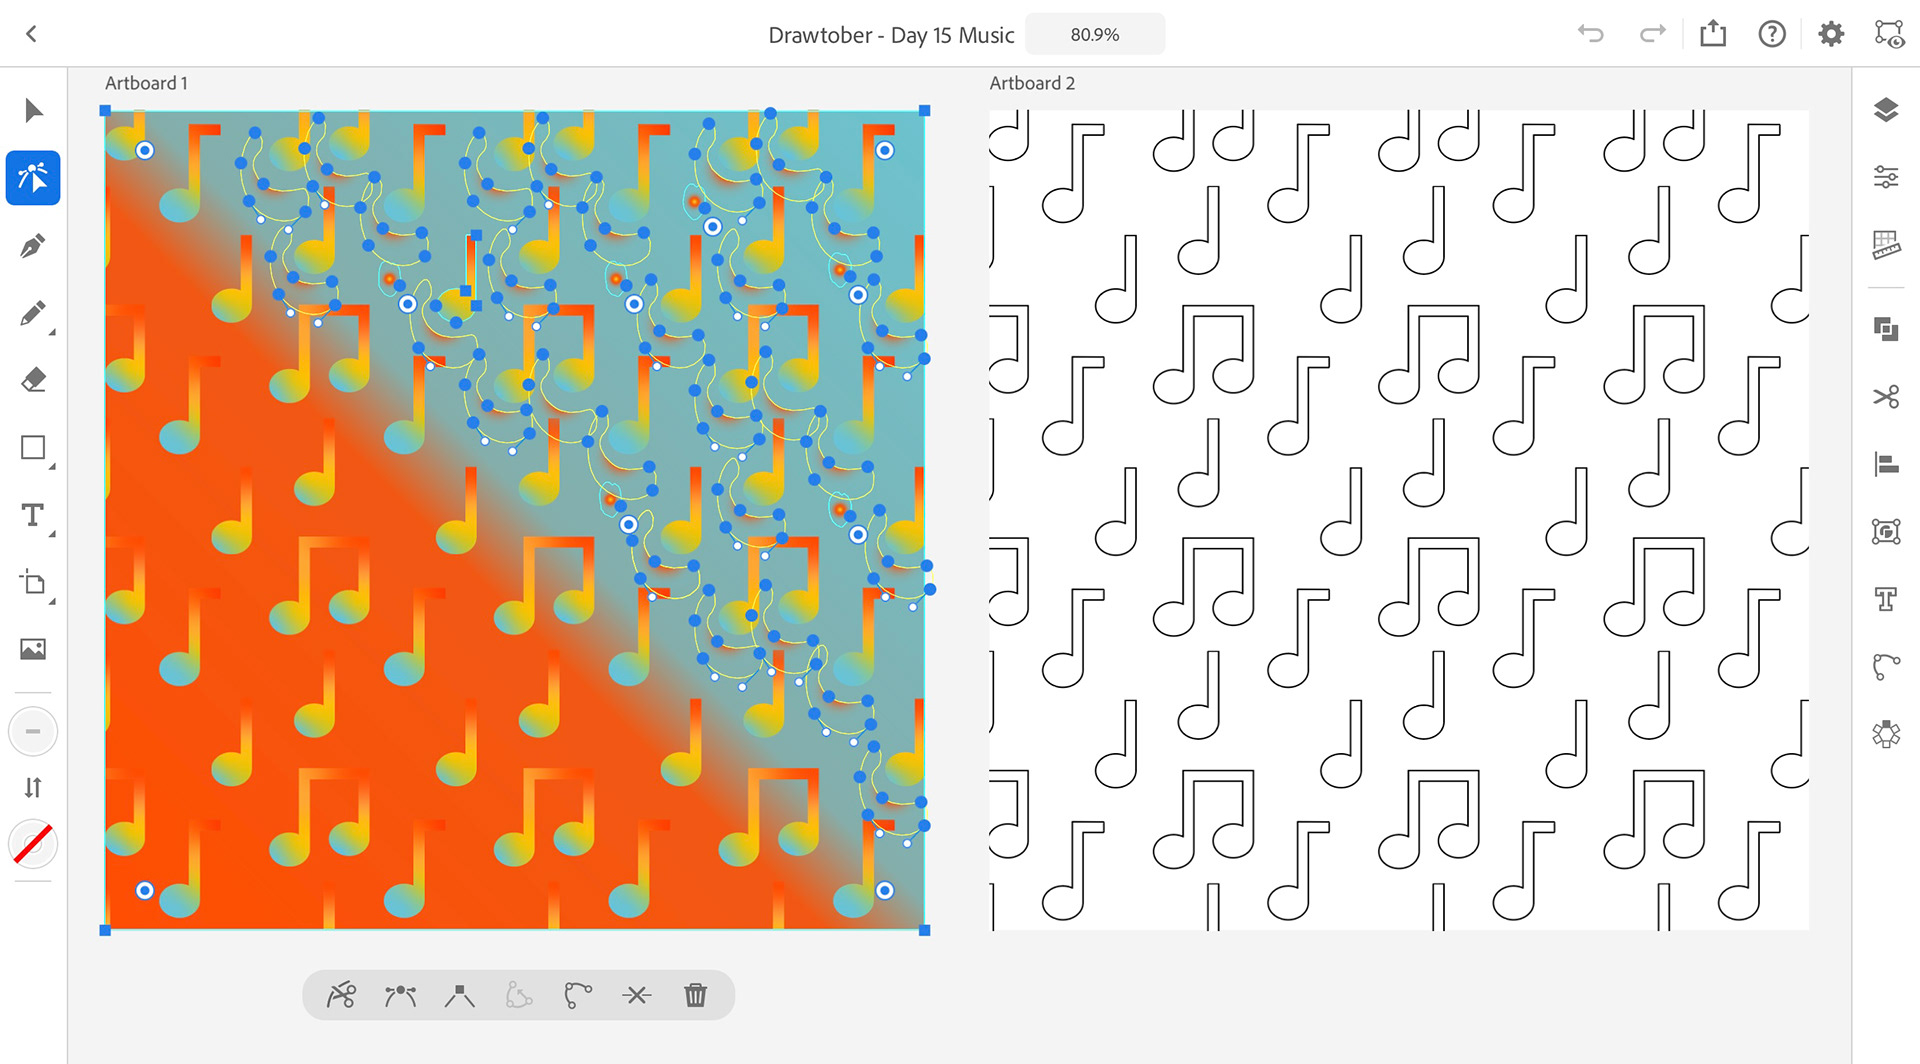Open the Align panel
This screenshot has width=1920, height=1064.
click(x=1886, y=464)
